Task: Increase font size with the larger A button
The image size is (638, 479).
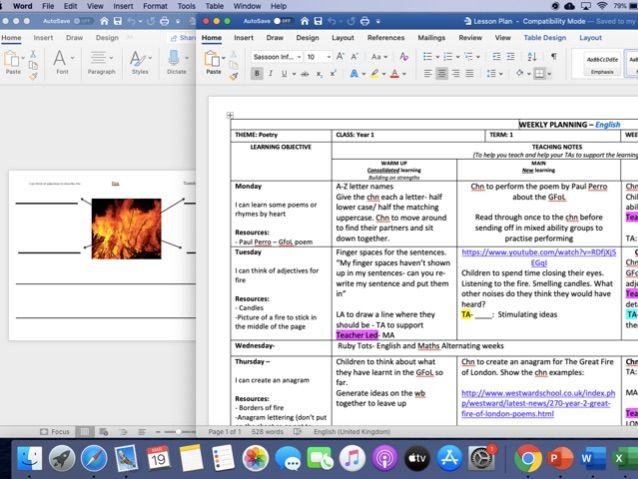Action: pyautogui.click(x=340, y=57)
